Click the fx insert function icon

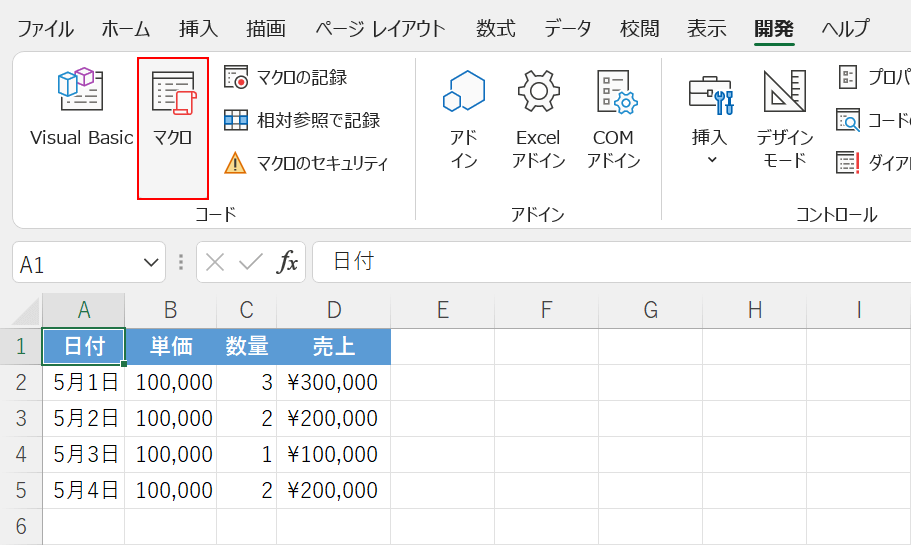(288, 262)
